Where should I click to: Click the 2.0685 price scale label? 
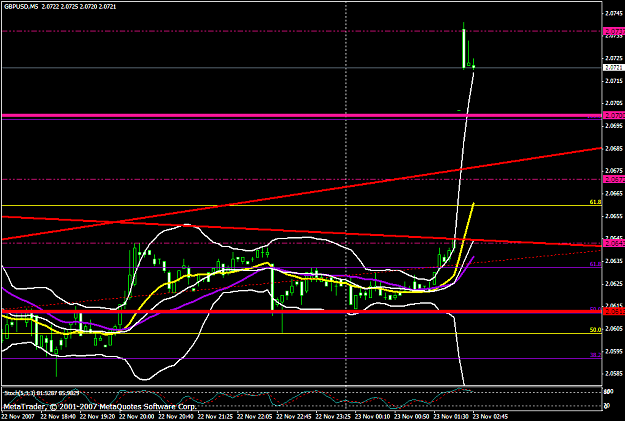614,148
